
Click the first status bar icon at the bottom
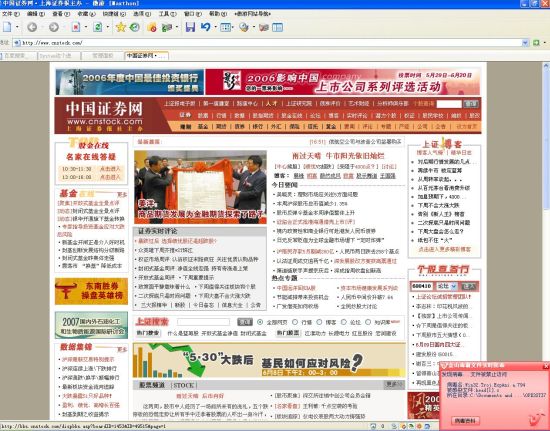373,427
